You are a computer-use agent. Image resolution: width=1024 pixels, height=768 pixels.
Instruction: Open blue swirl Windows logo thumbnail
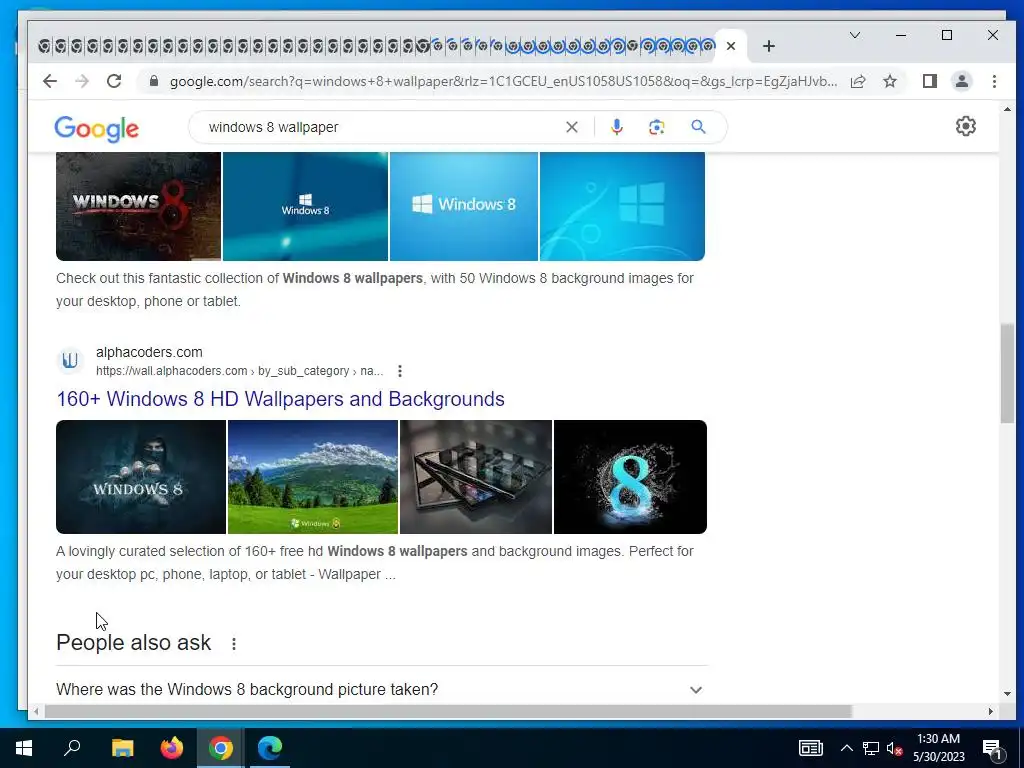[622, 206]
